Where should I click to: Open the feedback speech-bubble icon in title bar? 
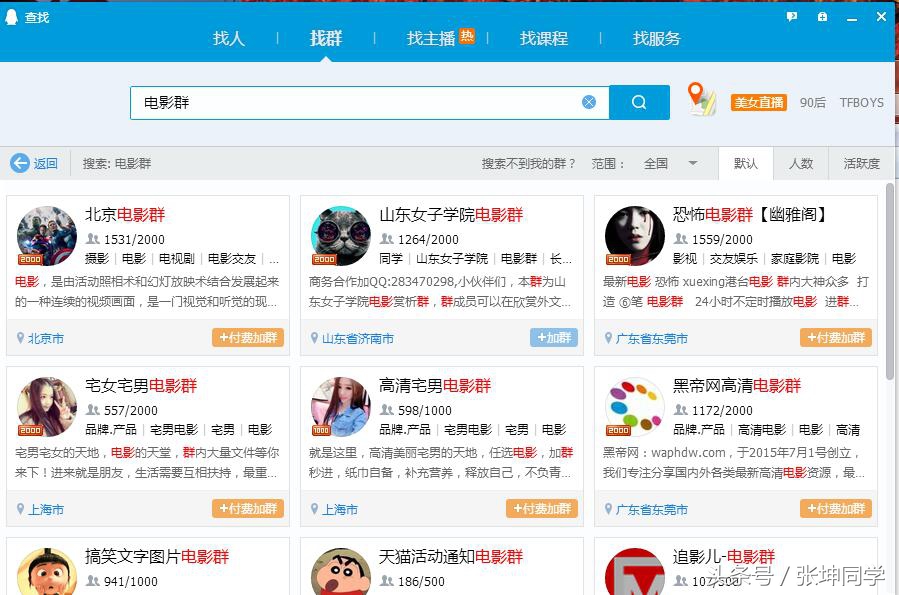791,17
